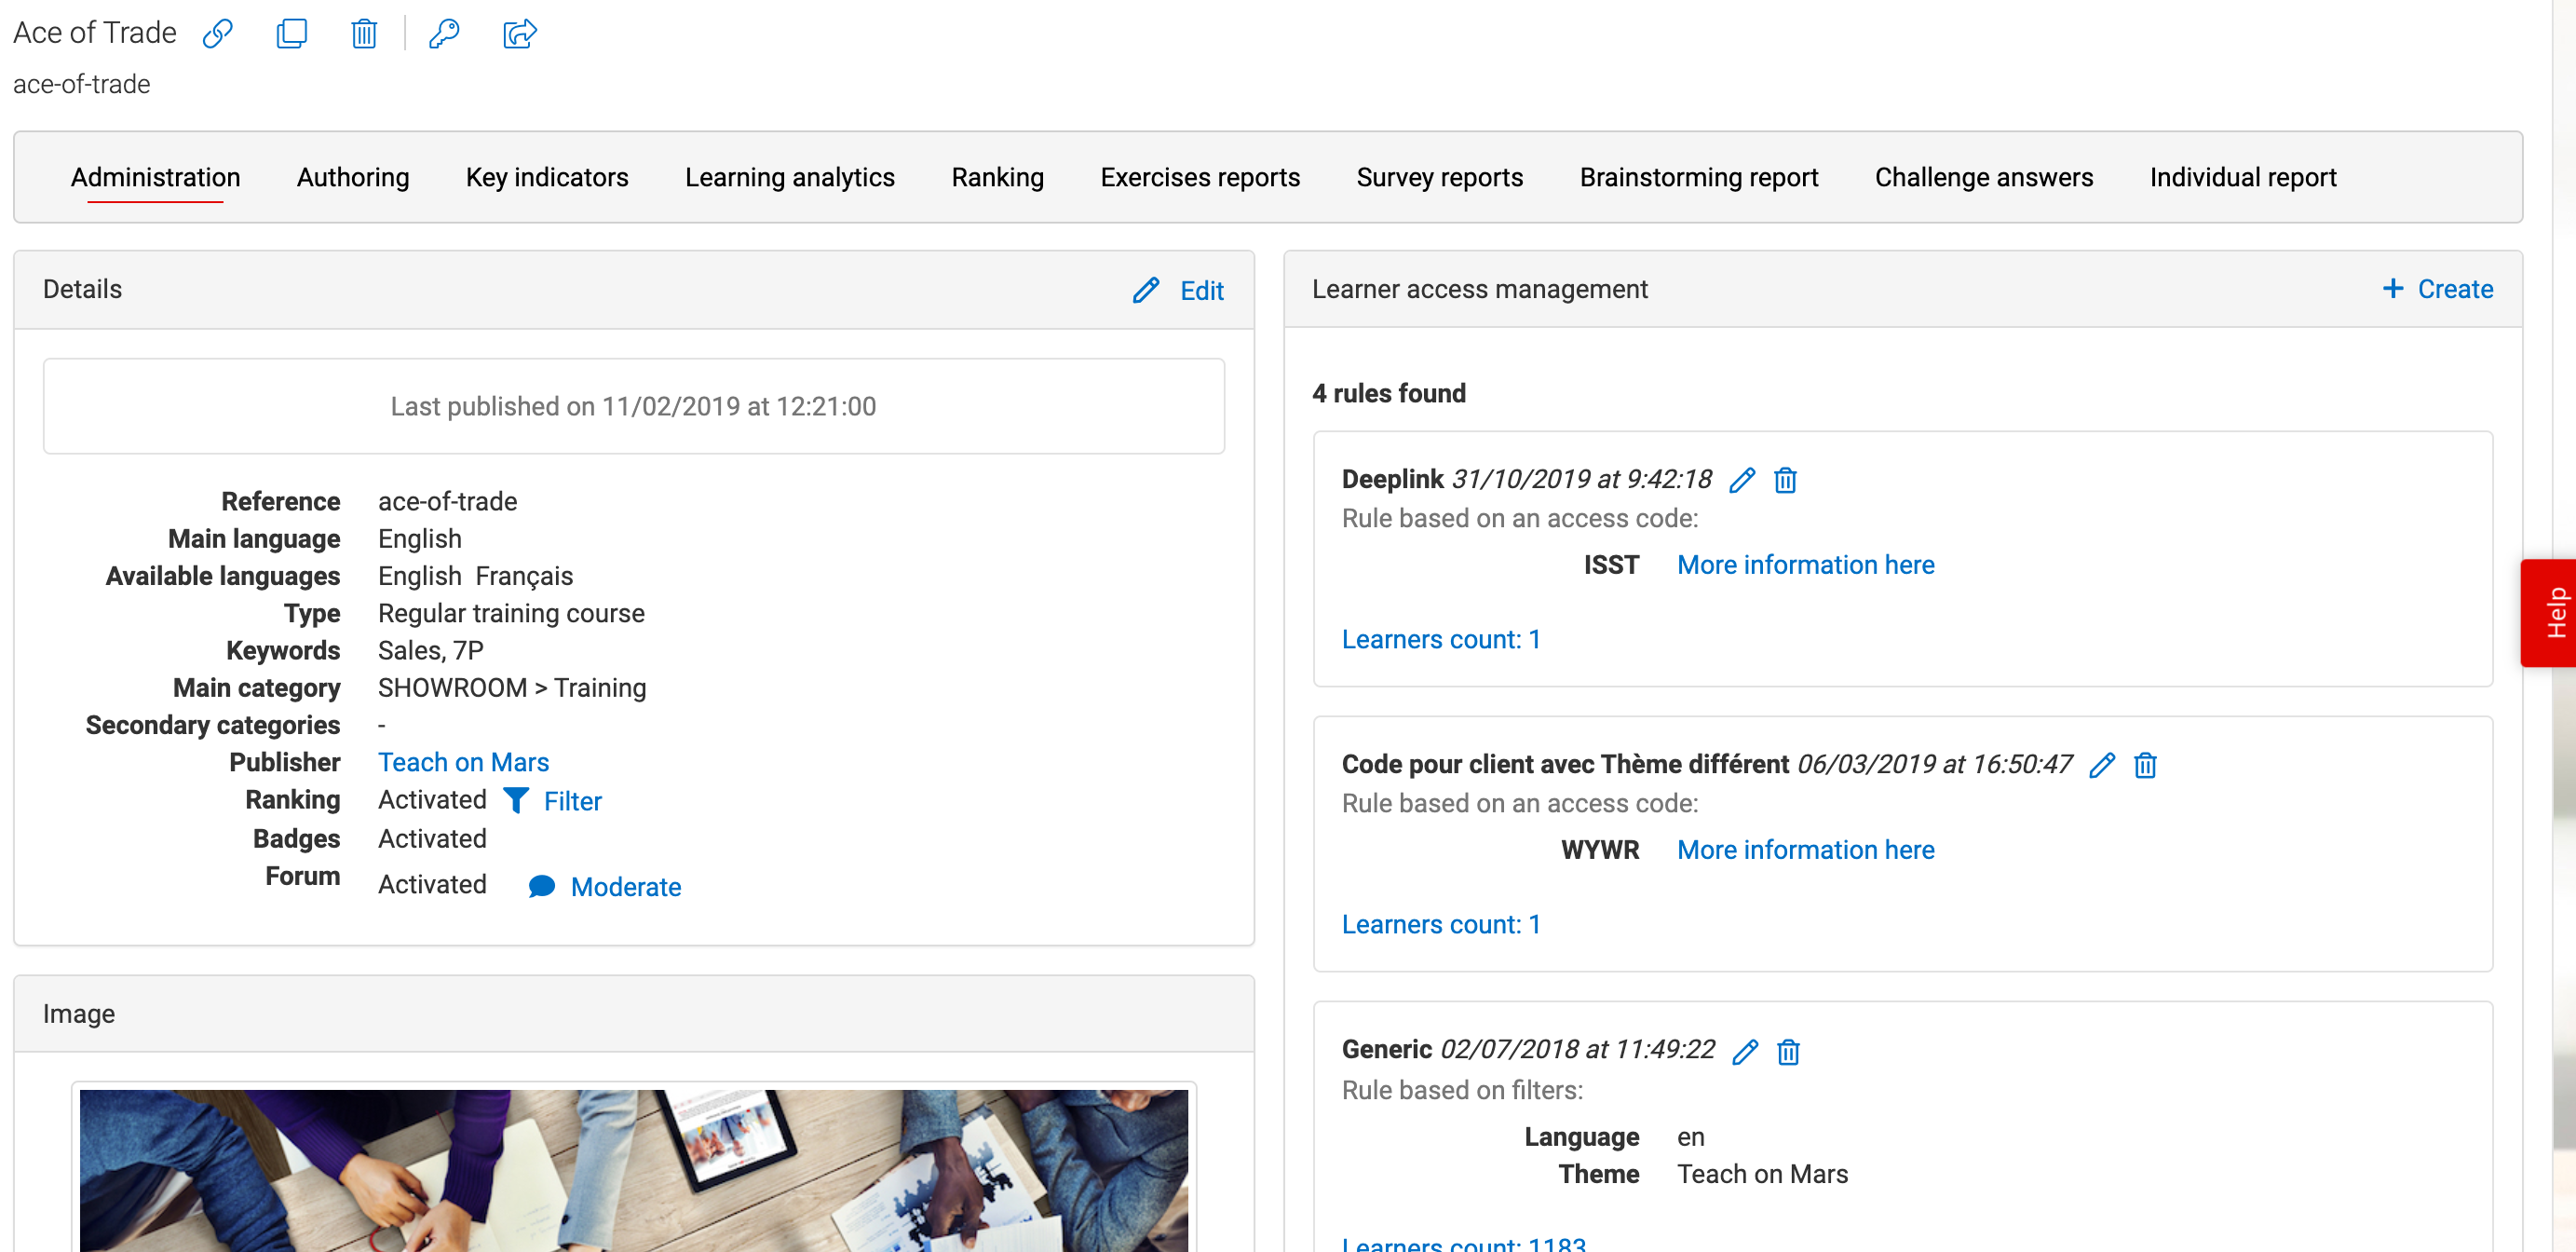Open the Exercises reports tab
Image resolution: width=2576 pixels, height=1252 pixels.
pyautogui.click(x=1200, y=177)
